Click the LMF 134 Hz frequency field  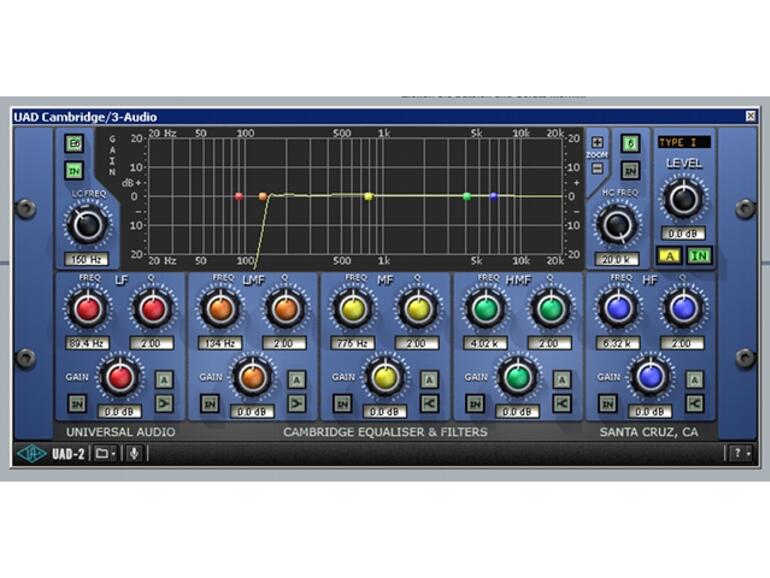click(x=220, y=343)
